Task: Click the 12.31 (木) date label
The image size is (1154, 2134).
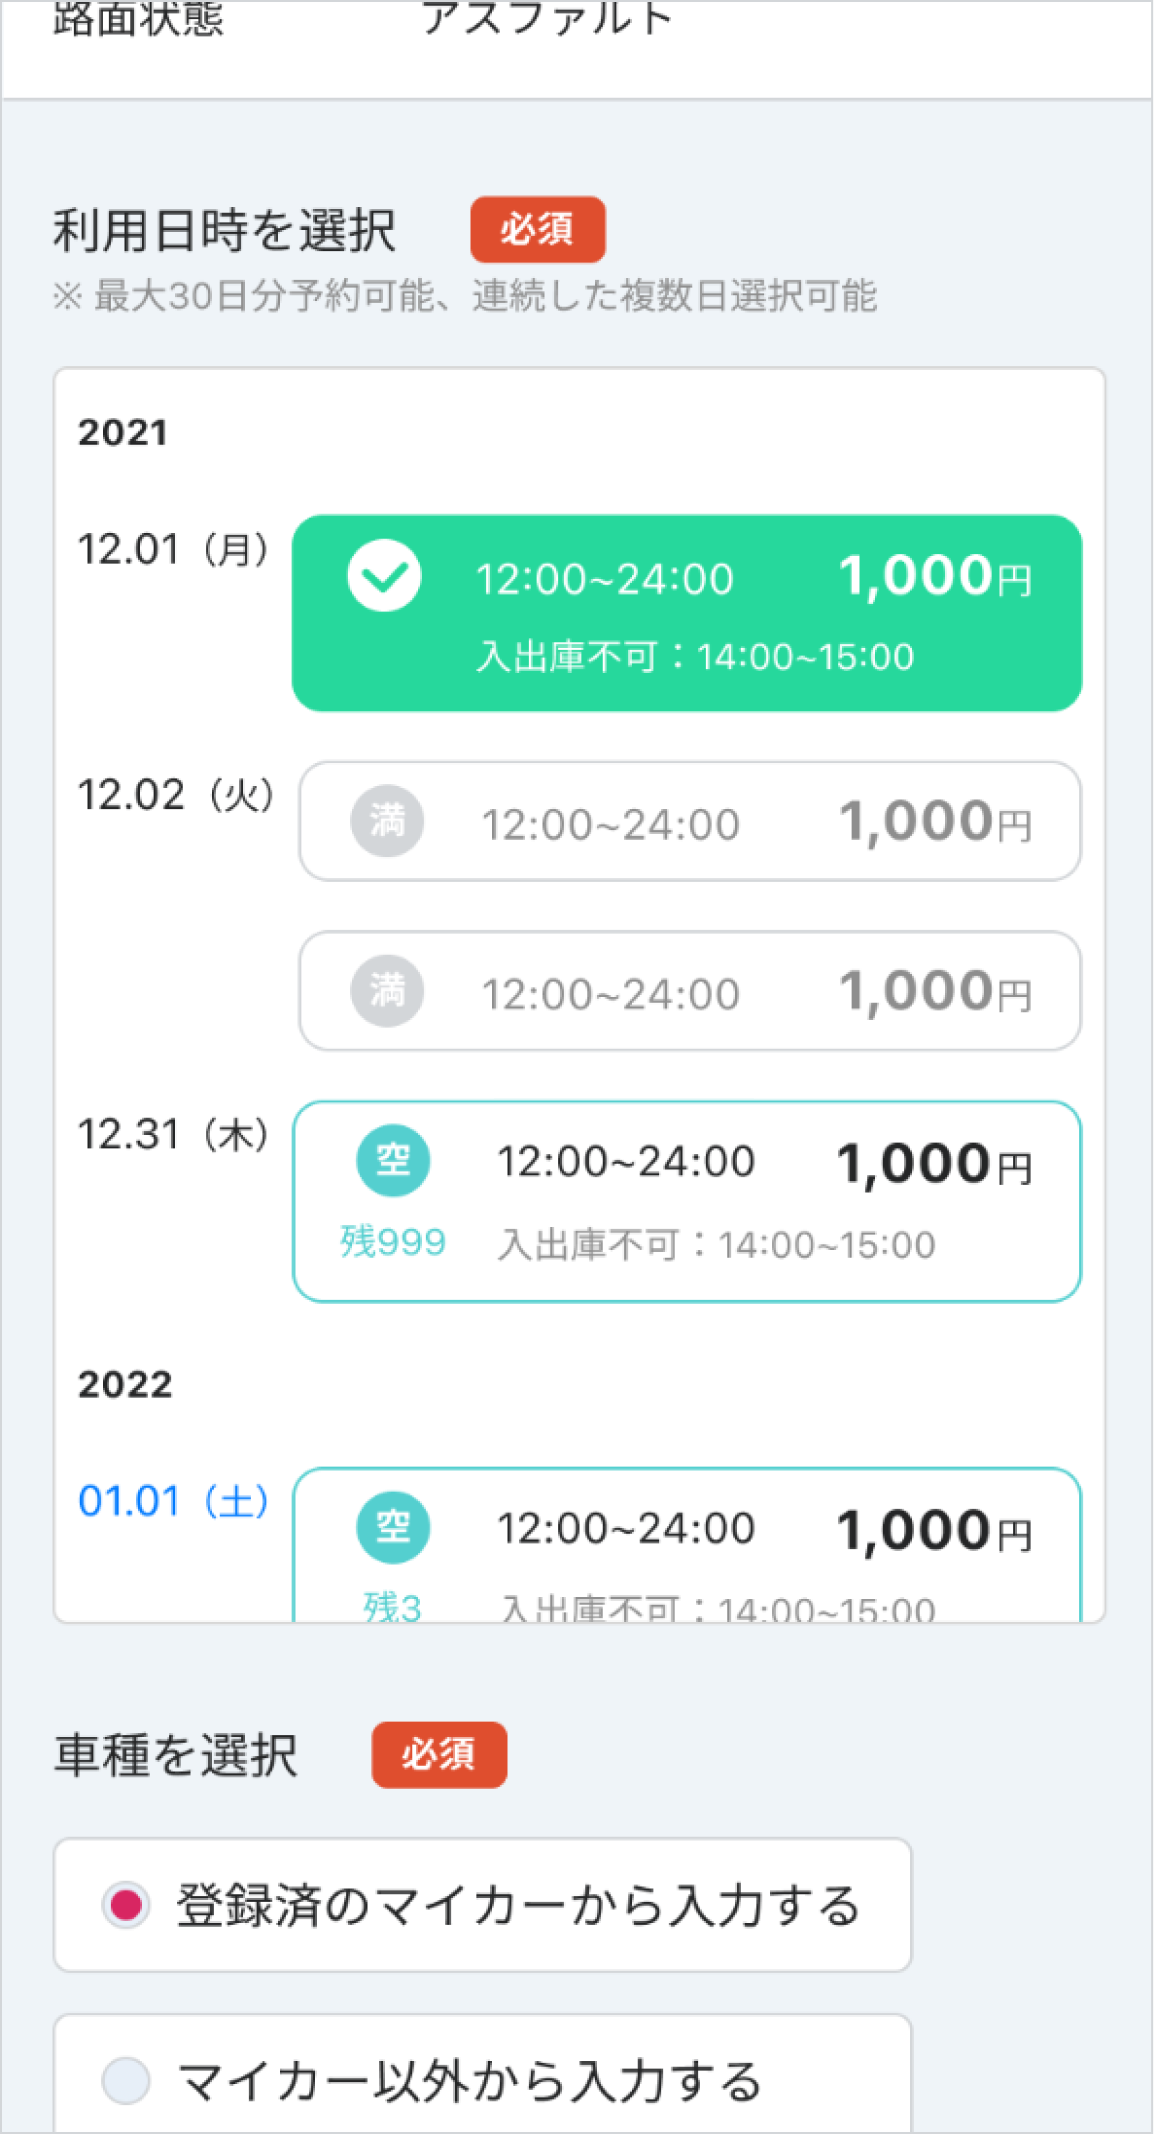Action: pos(173,1134)
